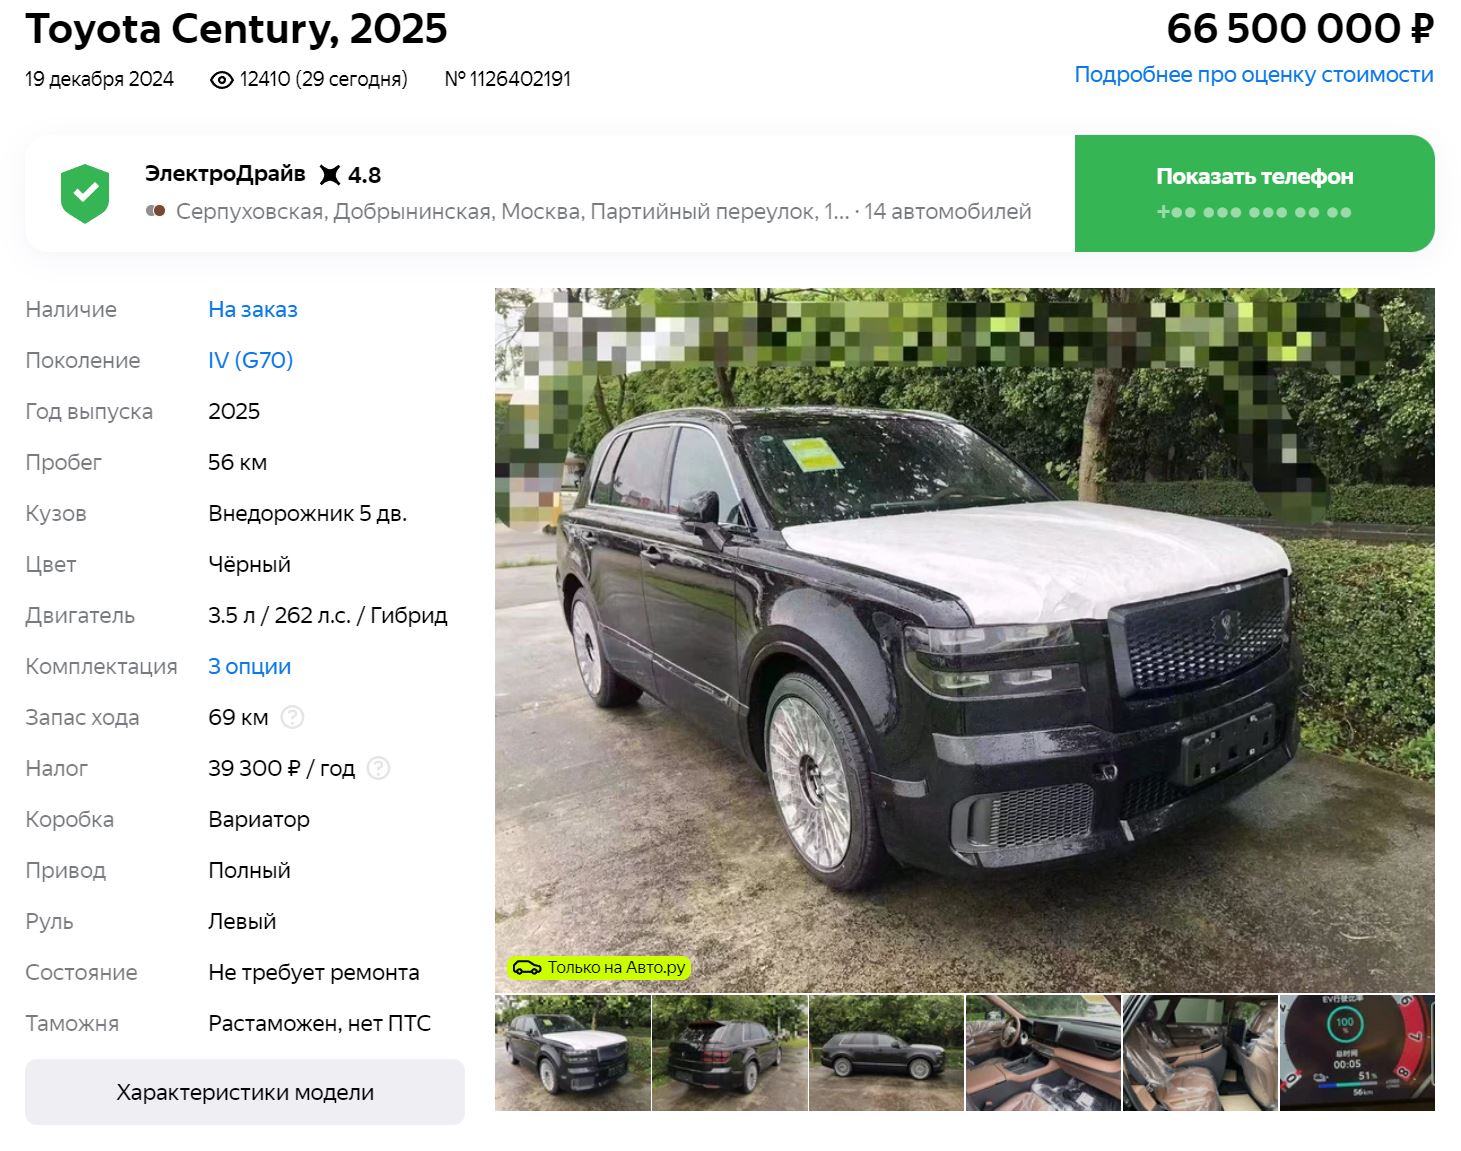Select side profile car thumbnail
This screenshot has height=1151, width=1461.
point(887,1053)
